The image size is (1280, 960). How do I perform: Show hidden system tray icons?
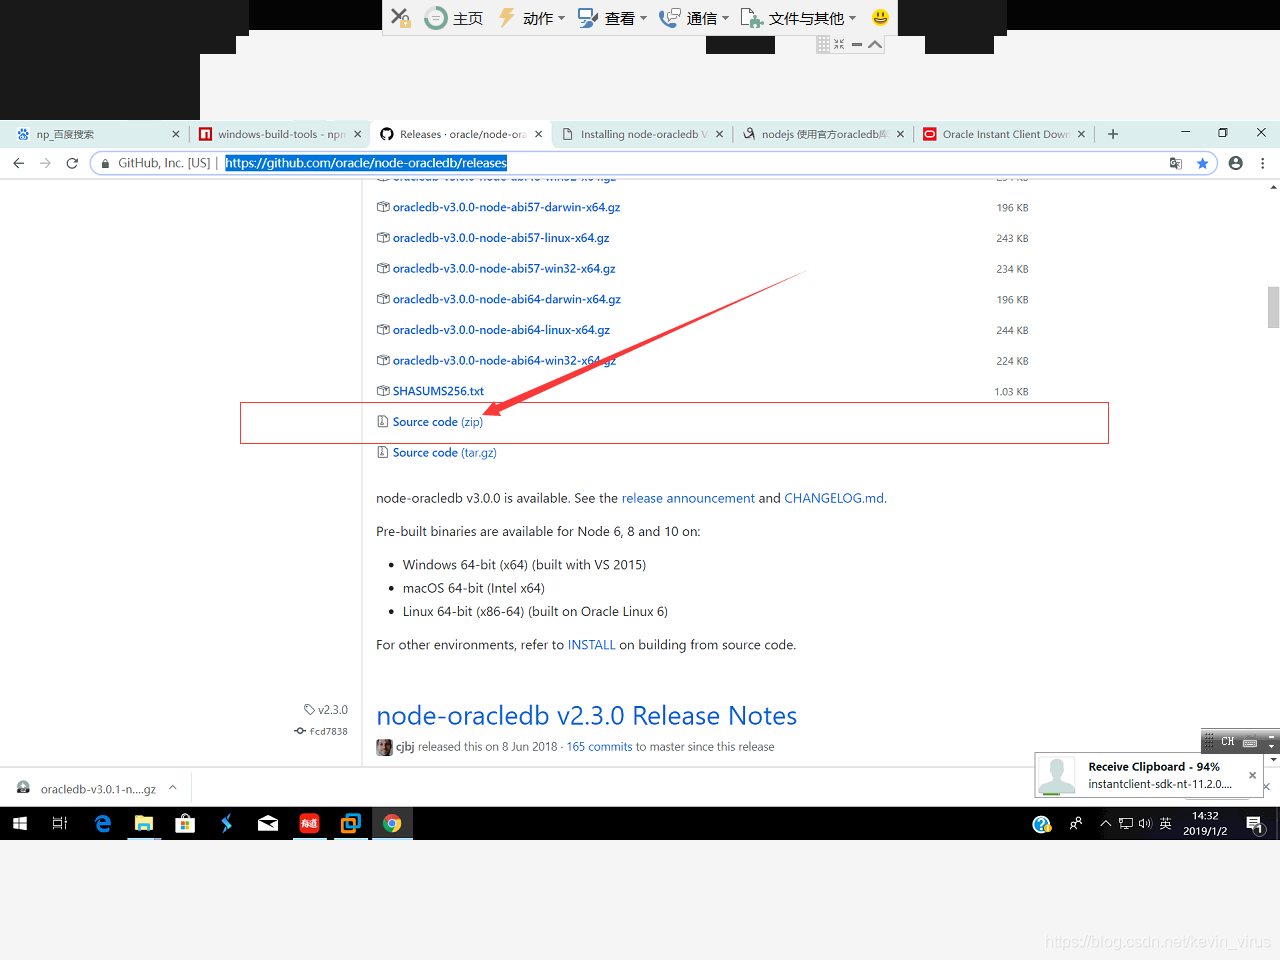click(x=1105, y=824)
